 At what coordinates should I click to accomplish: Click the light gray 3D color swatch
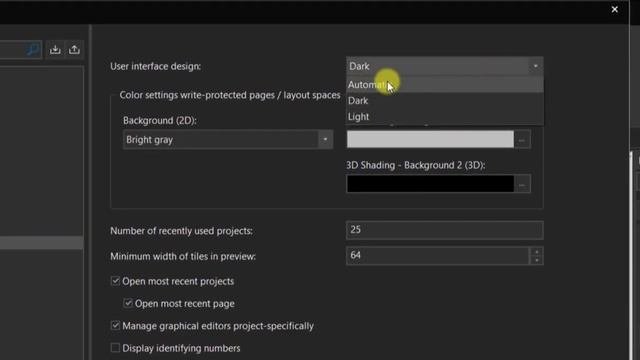pos(430,140)
